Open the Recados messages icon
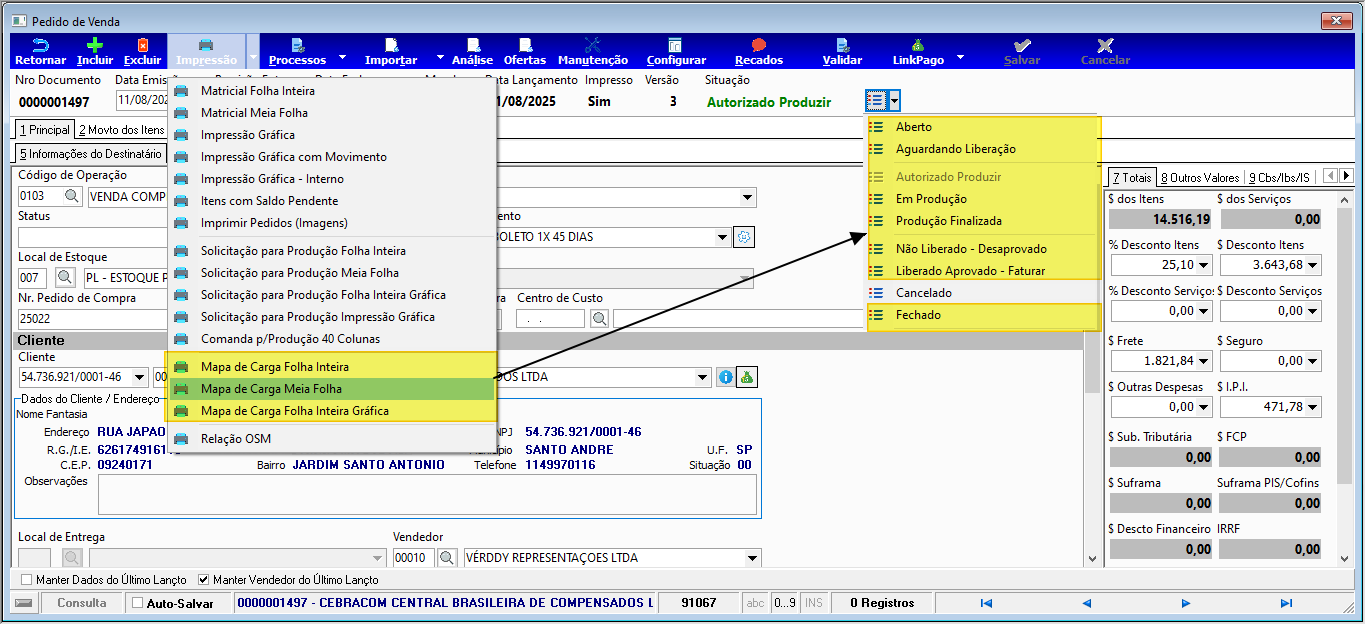The image size is (1366, 625). point(758,45)
